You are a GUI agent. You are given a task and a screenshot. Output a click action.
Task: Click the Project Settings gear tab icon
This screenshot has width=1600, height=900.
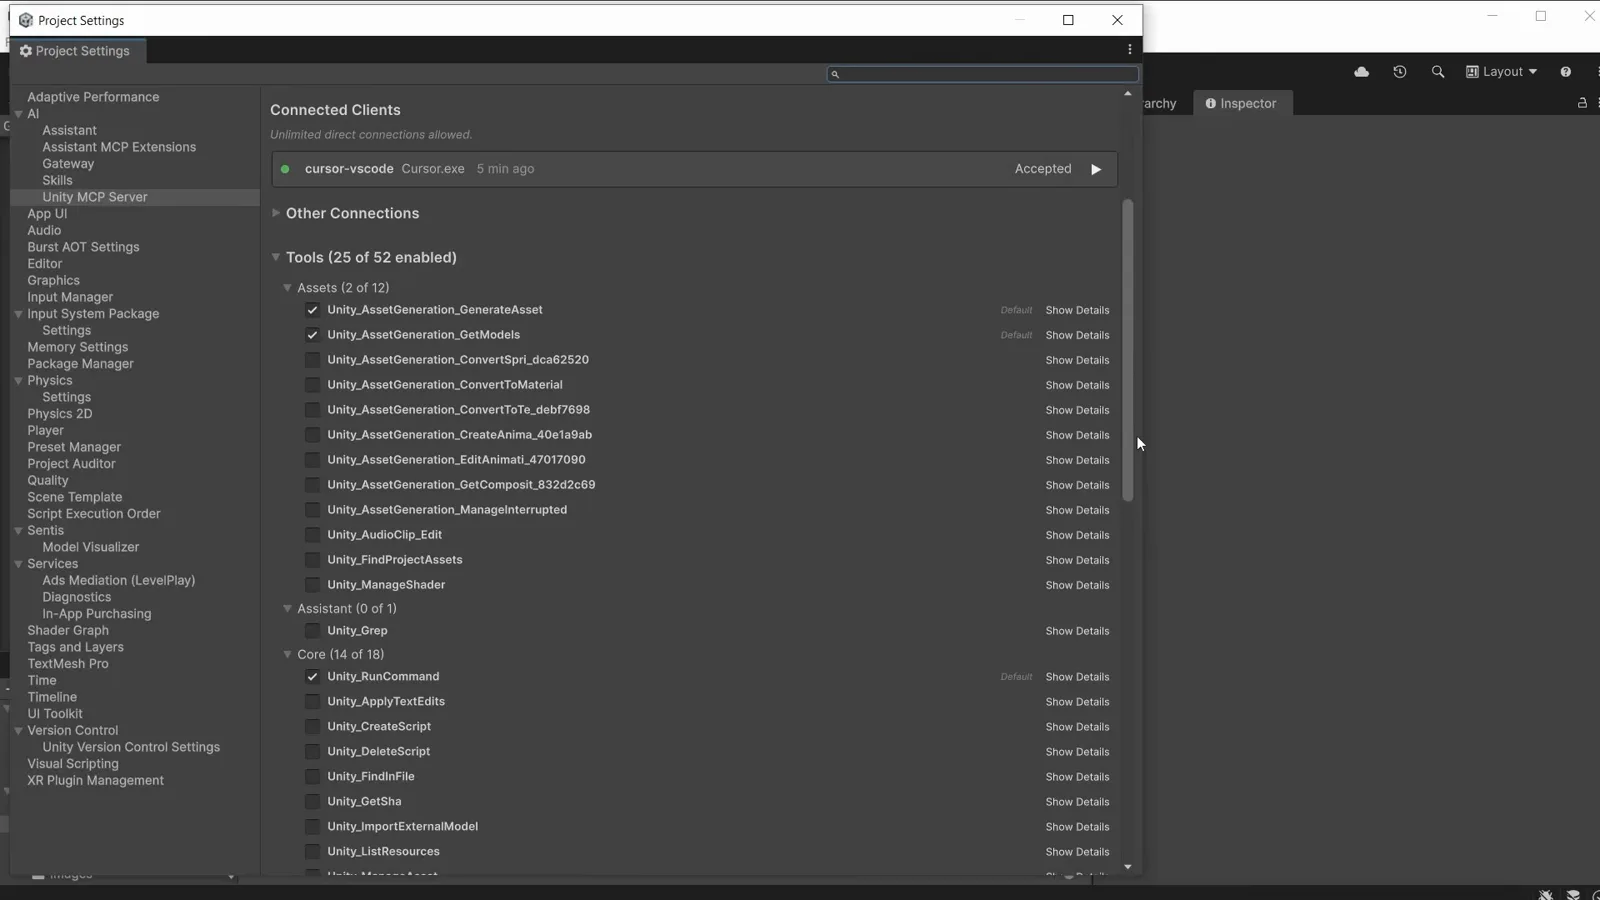pyautogui.click(x=26, y=51)
